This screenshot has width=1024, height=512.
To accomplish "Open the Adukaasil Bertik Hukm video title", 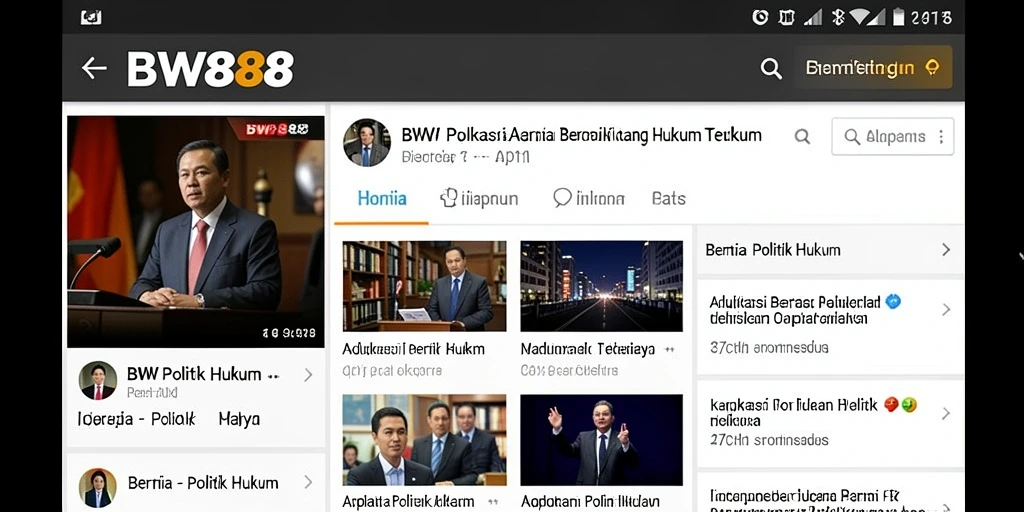I will point(413,349).
